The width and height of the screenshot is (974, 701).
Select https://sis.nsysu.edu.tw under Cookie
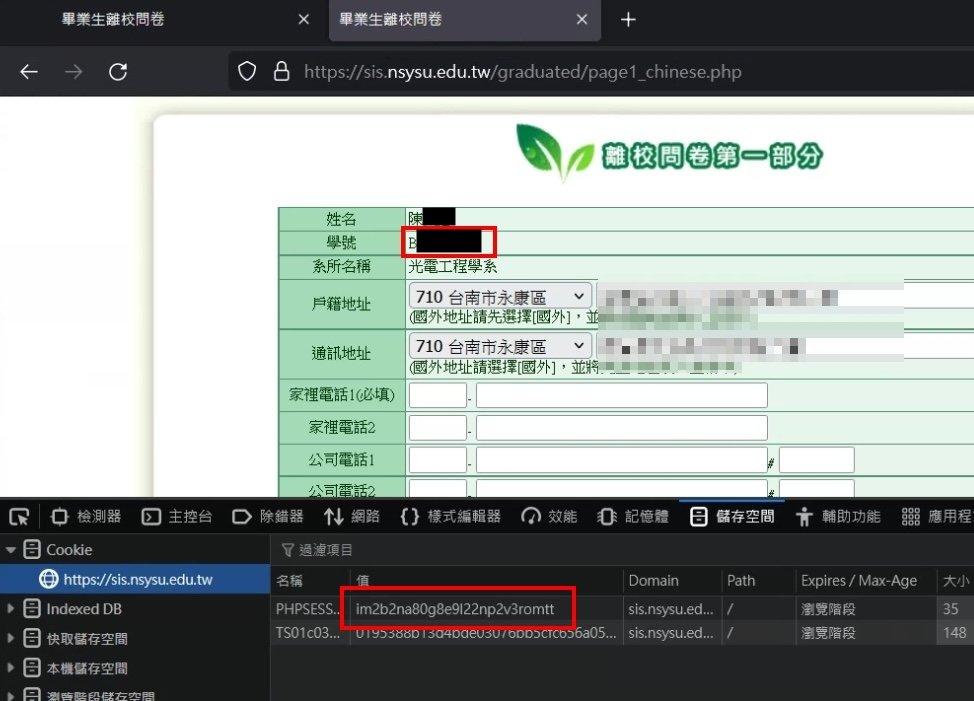click(138, 579)
